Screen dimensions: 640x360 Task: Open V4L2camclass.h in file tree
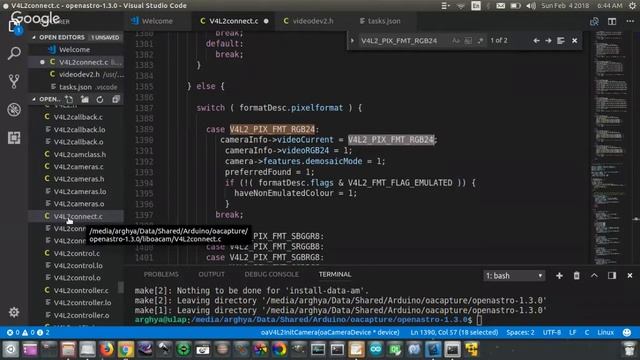76,154
